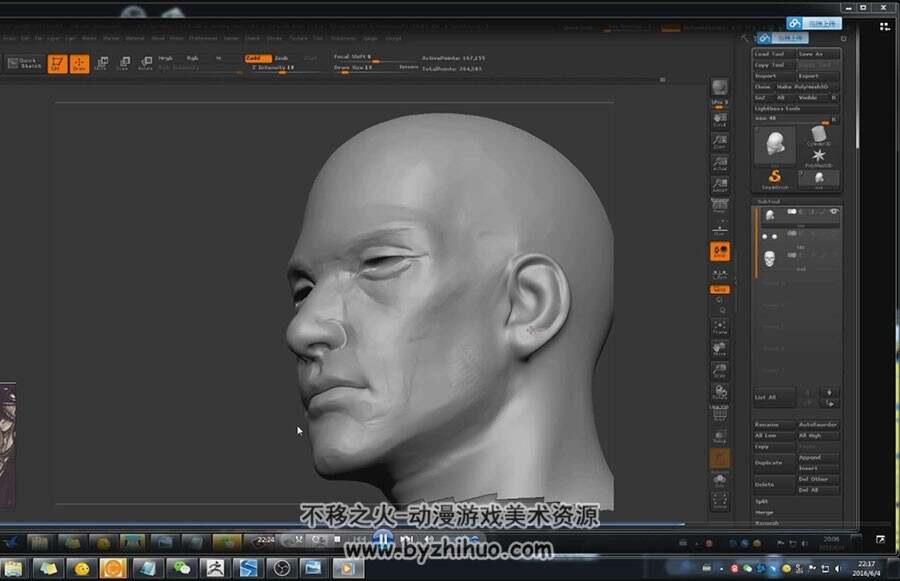
Task: Open the List All subtools dropdown
Action: 774,397
